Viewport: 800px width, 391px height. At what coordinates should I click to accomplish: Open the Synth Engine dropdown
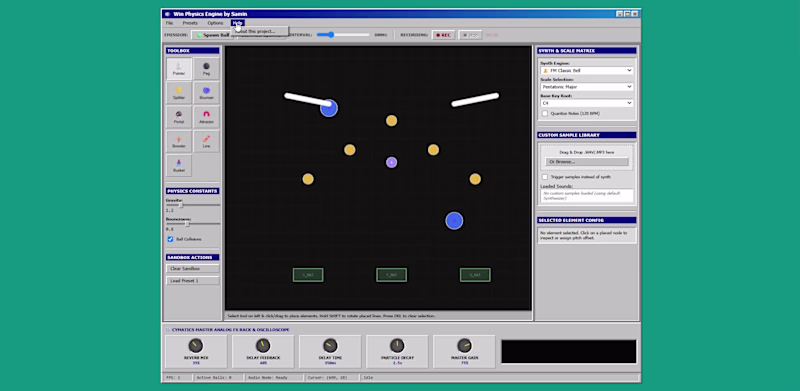click(x=587, y=70)
